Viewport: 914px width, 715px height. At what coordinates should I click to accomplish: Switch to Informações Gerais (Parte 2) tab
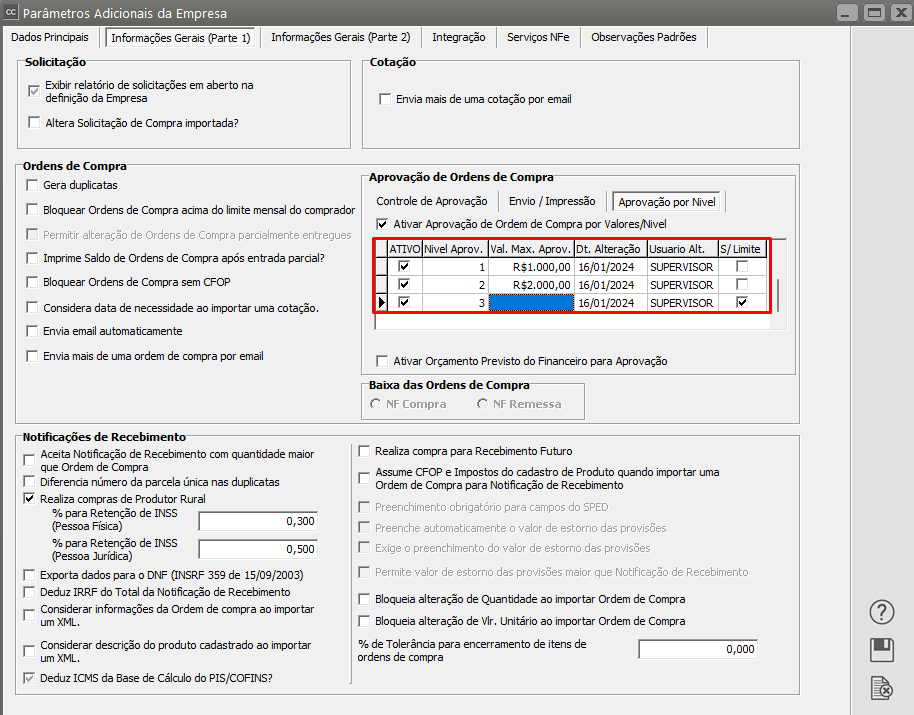tap(340, 37)
